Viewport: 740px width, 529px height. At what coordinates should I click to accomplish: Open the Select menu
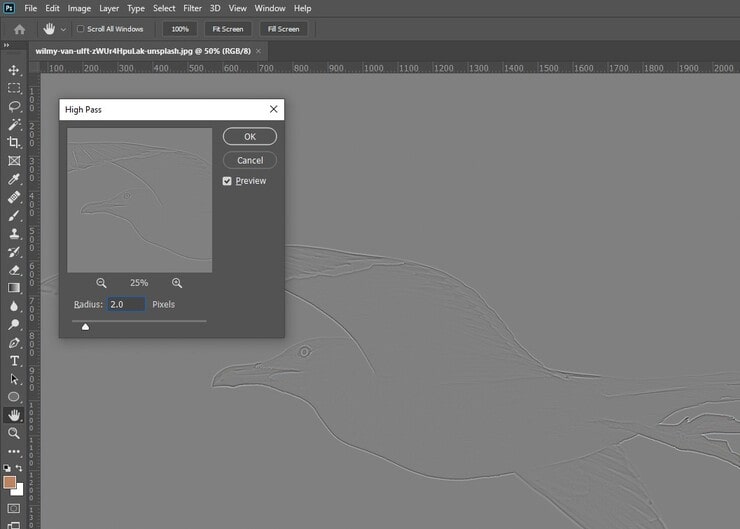point(164,8)
